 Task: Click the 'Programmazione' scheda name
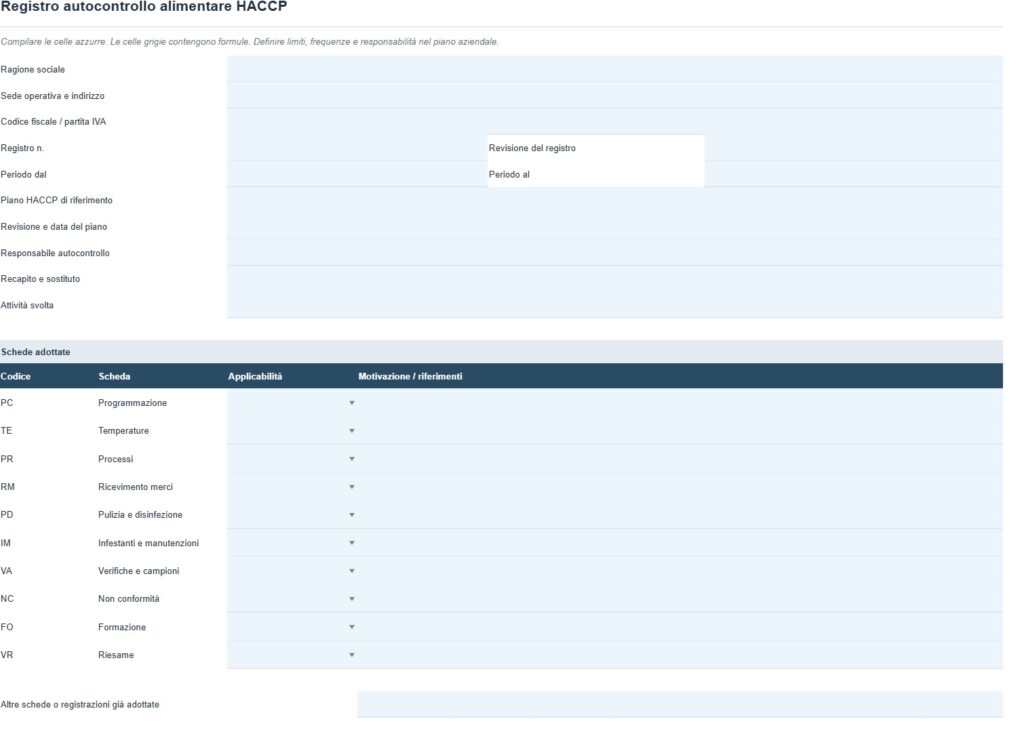133,403
